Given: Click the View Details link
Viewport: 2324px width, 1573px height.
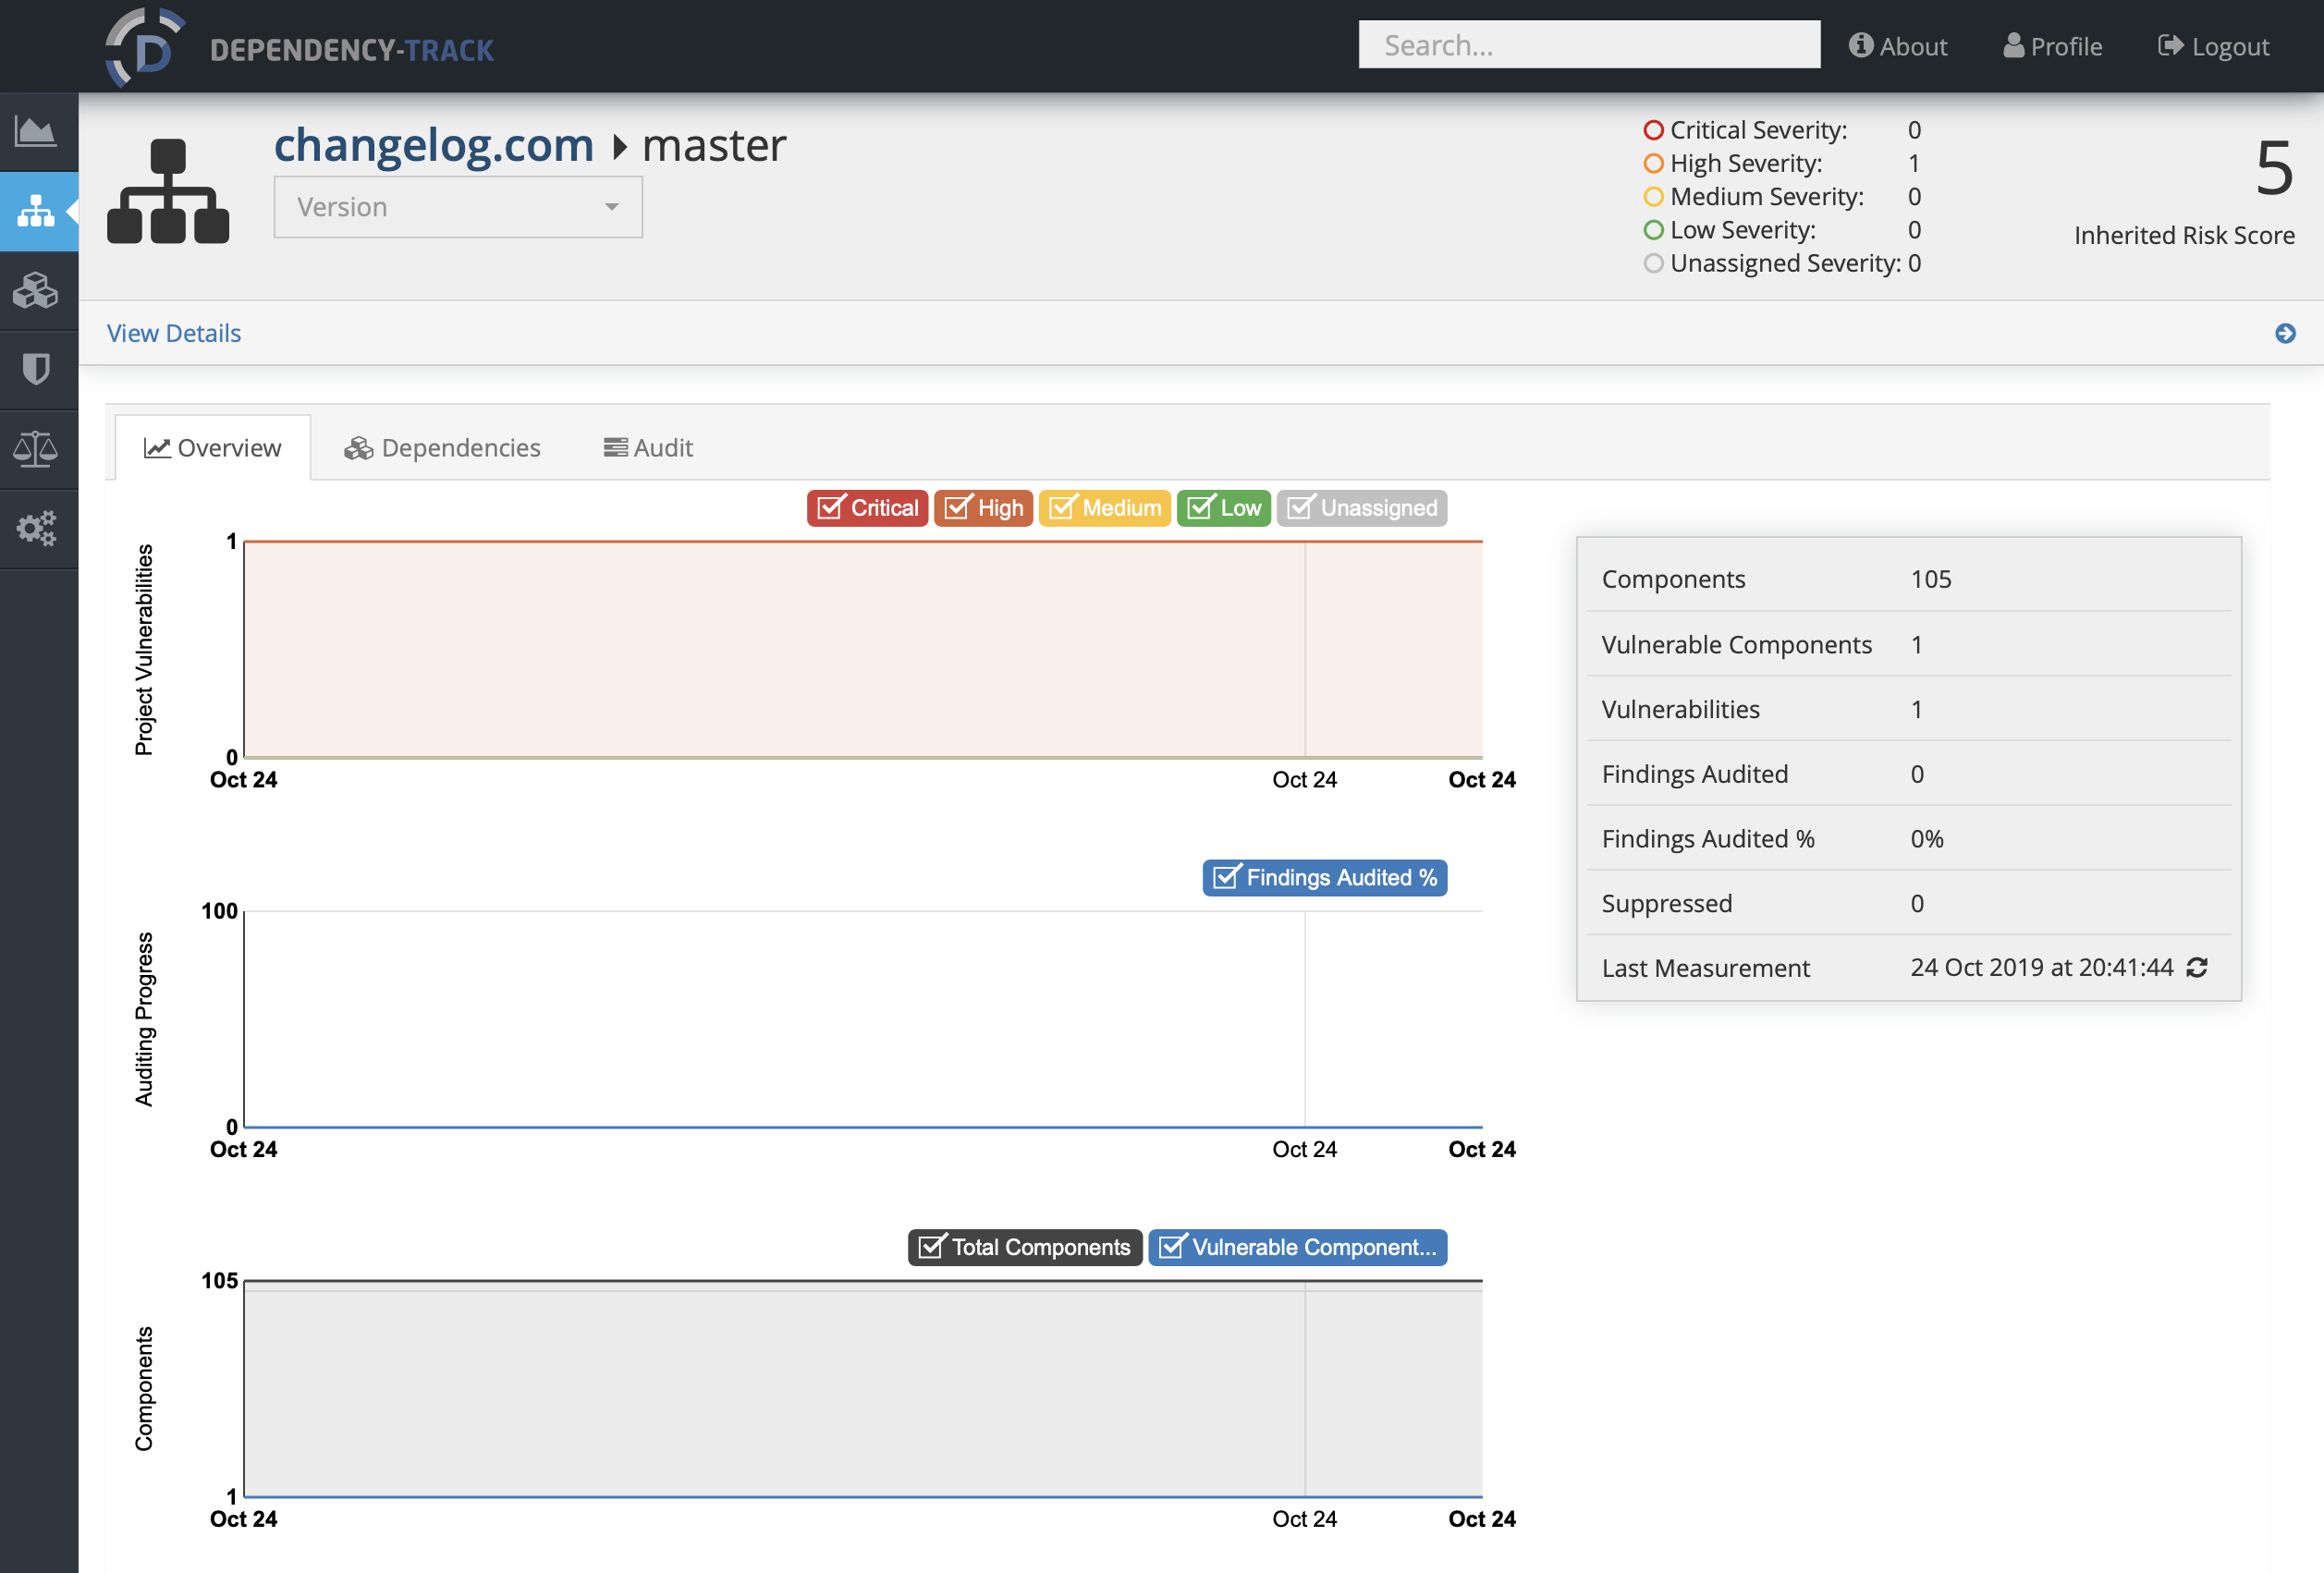Looking at the screenshot, I should pyautogui.click(x=176, y=332).
